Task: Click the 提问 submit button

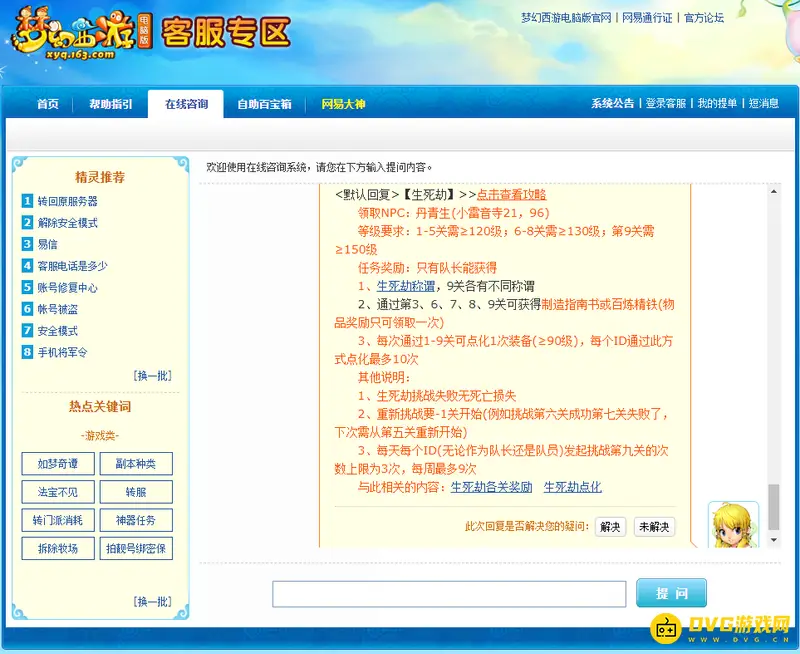Action: (671, 593)
